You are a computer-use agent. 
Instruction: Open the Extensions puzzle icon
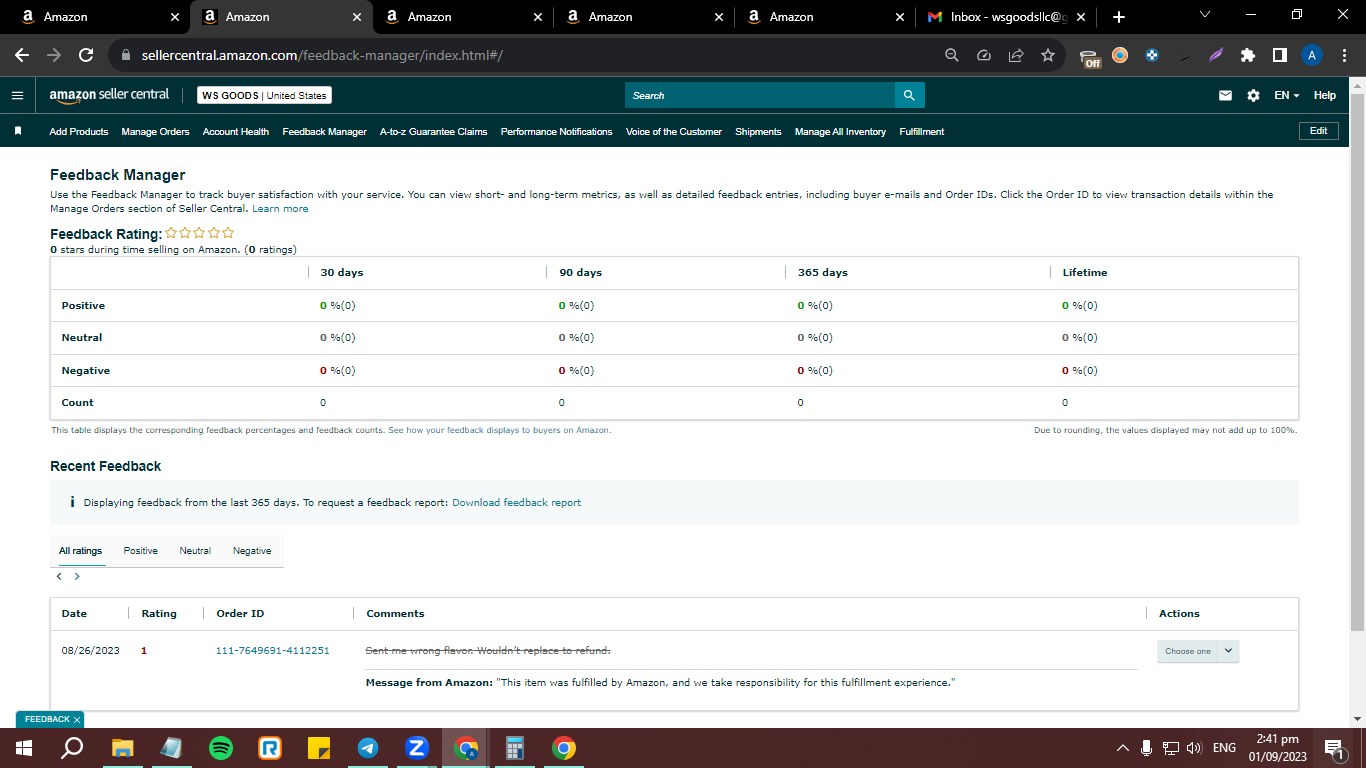tap(1248, 56)
